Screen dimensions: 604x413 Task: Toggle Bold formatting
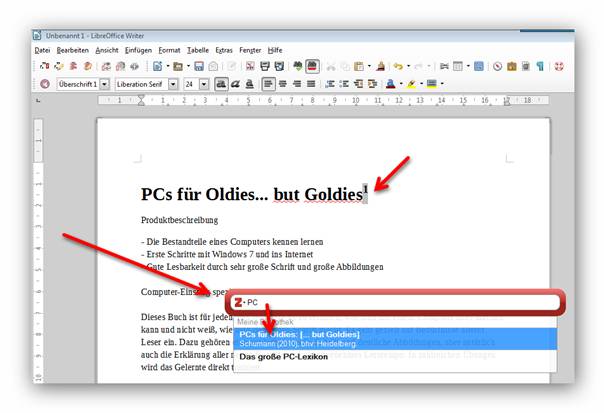tap(221, 84)
